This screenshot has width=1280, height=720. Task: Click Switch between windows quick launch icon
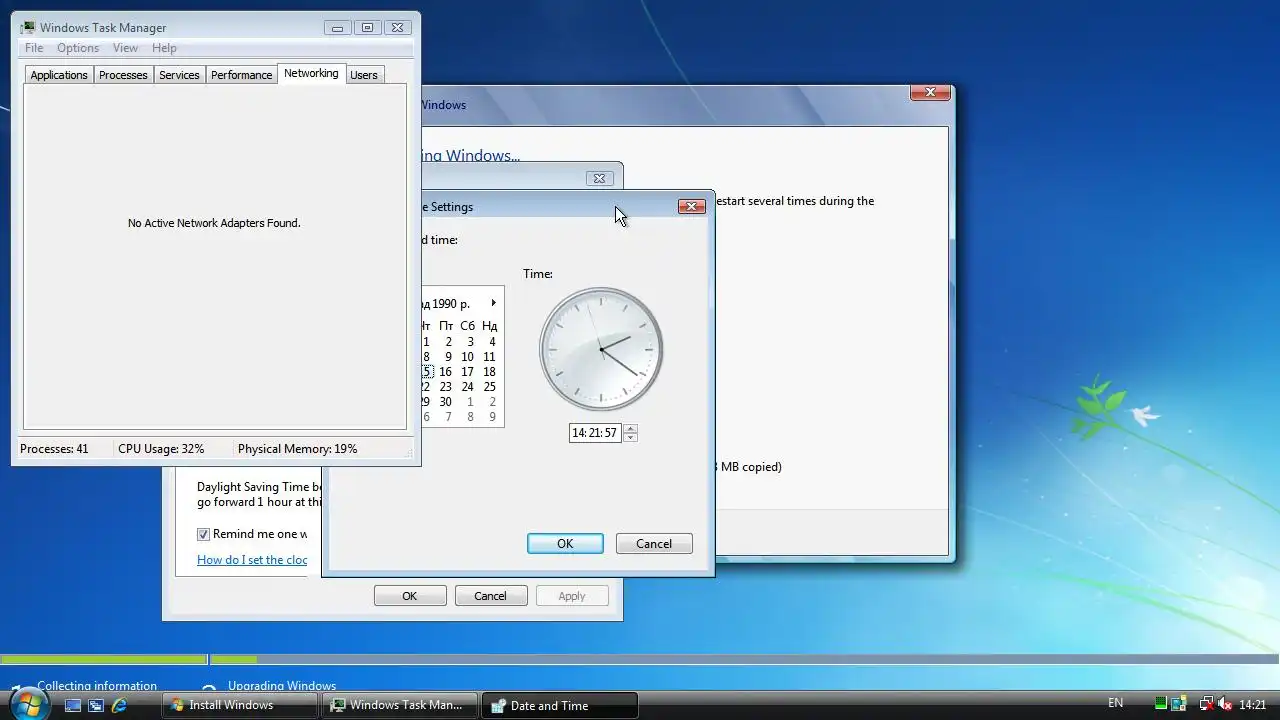pos(96,705)
